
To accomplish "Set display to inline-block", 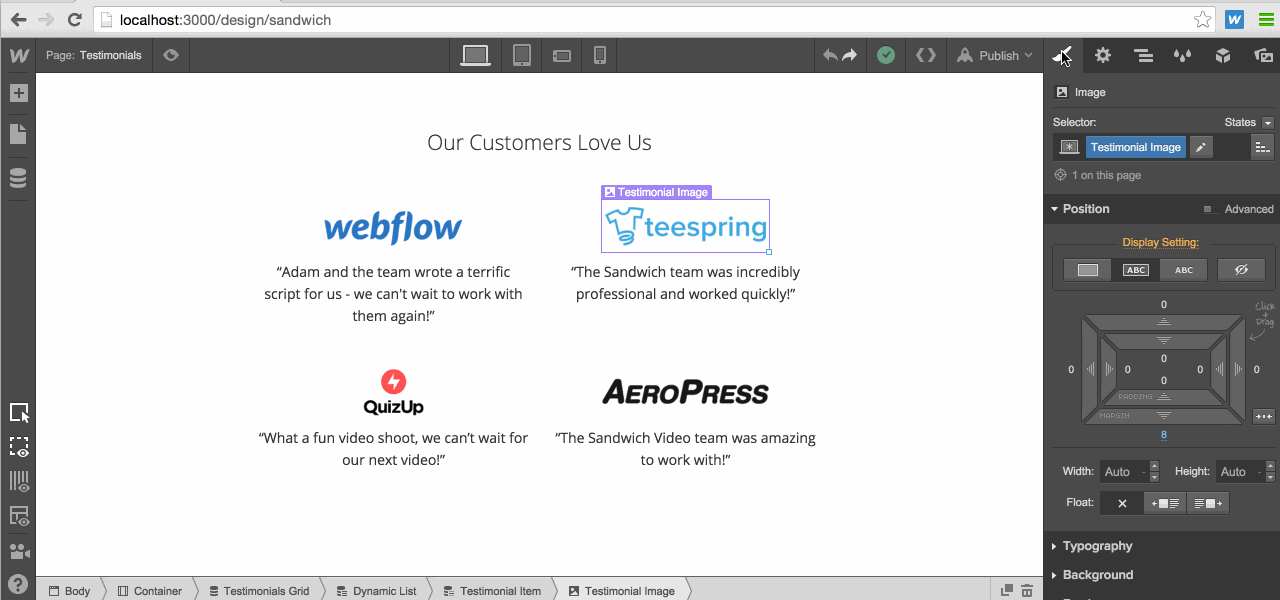I will click(1135, 270).
